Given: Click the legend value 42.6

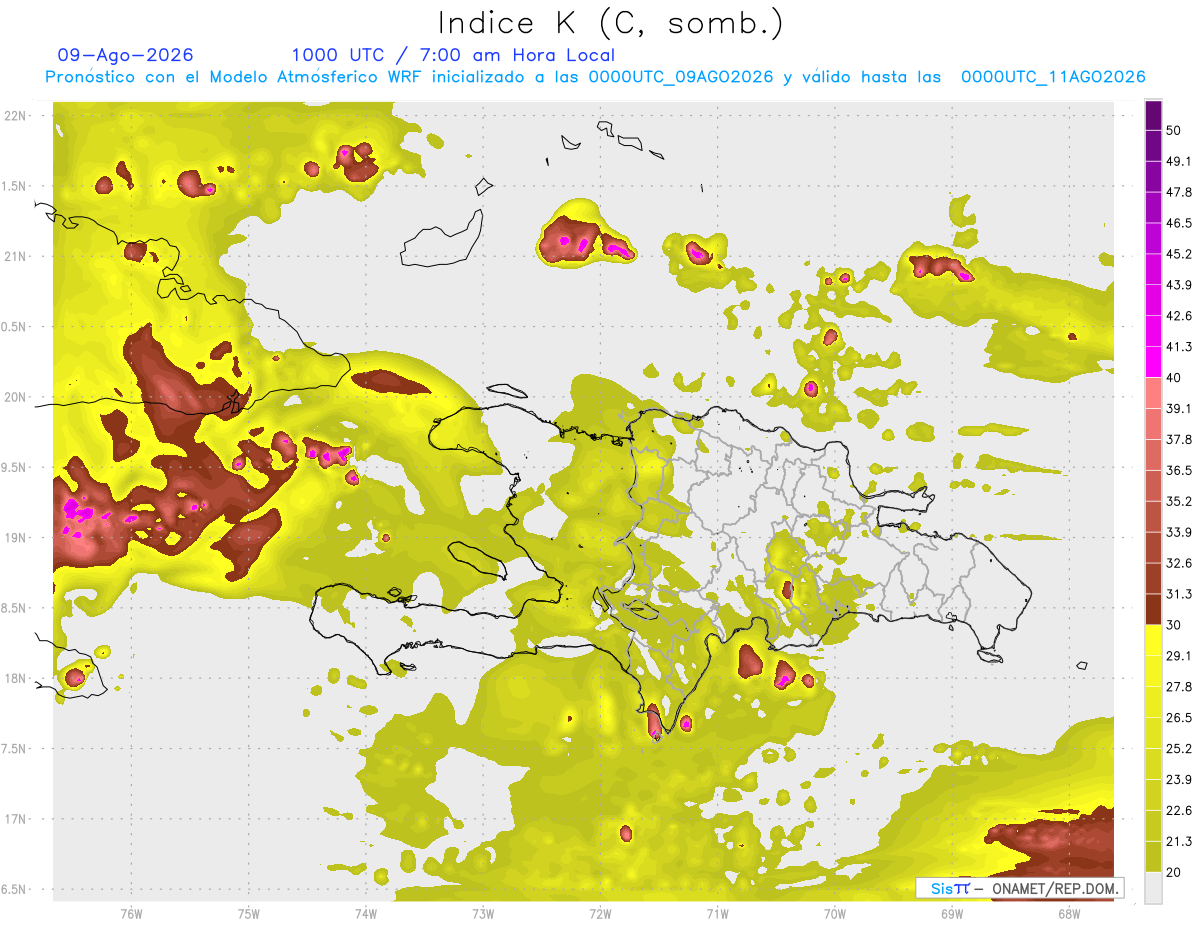Looking at the screenshot, I should click(x=1178, y=316).
